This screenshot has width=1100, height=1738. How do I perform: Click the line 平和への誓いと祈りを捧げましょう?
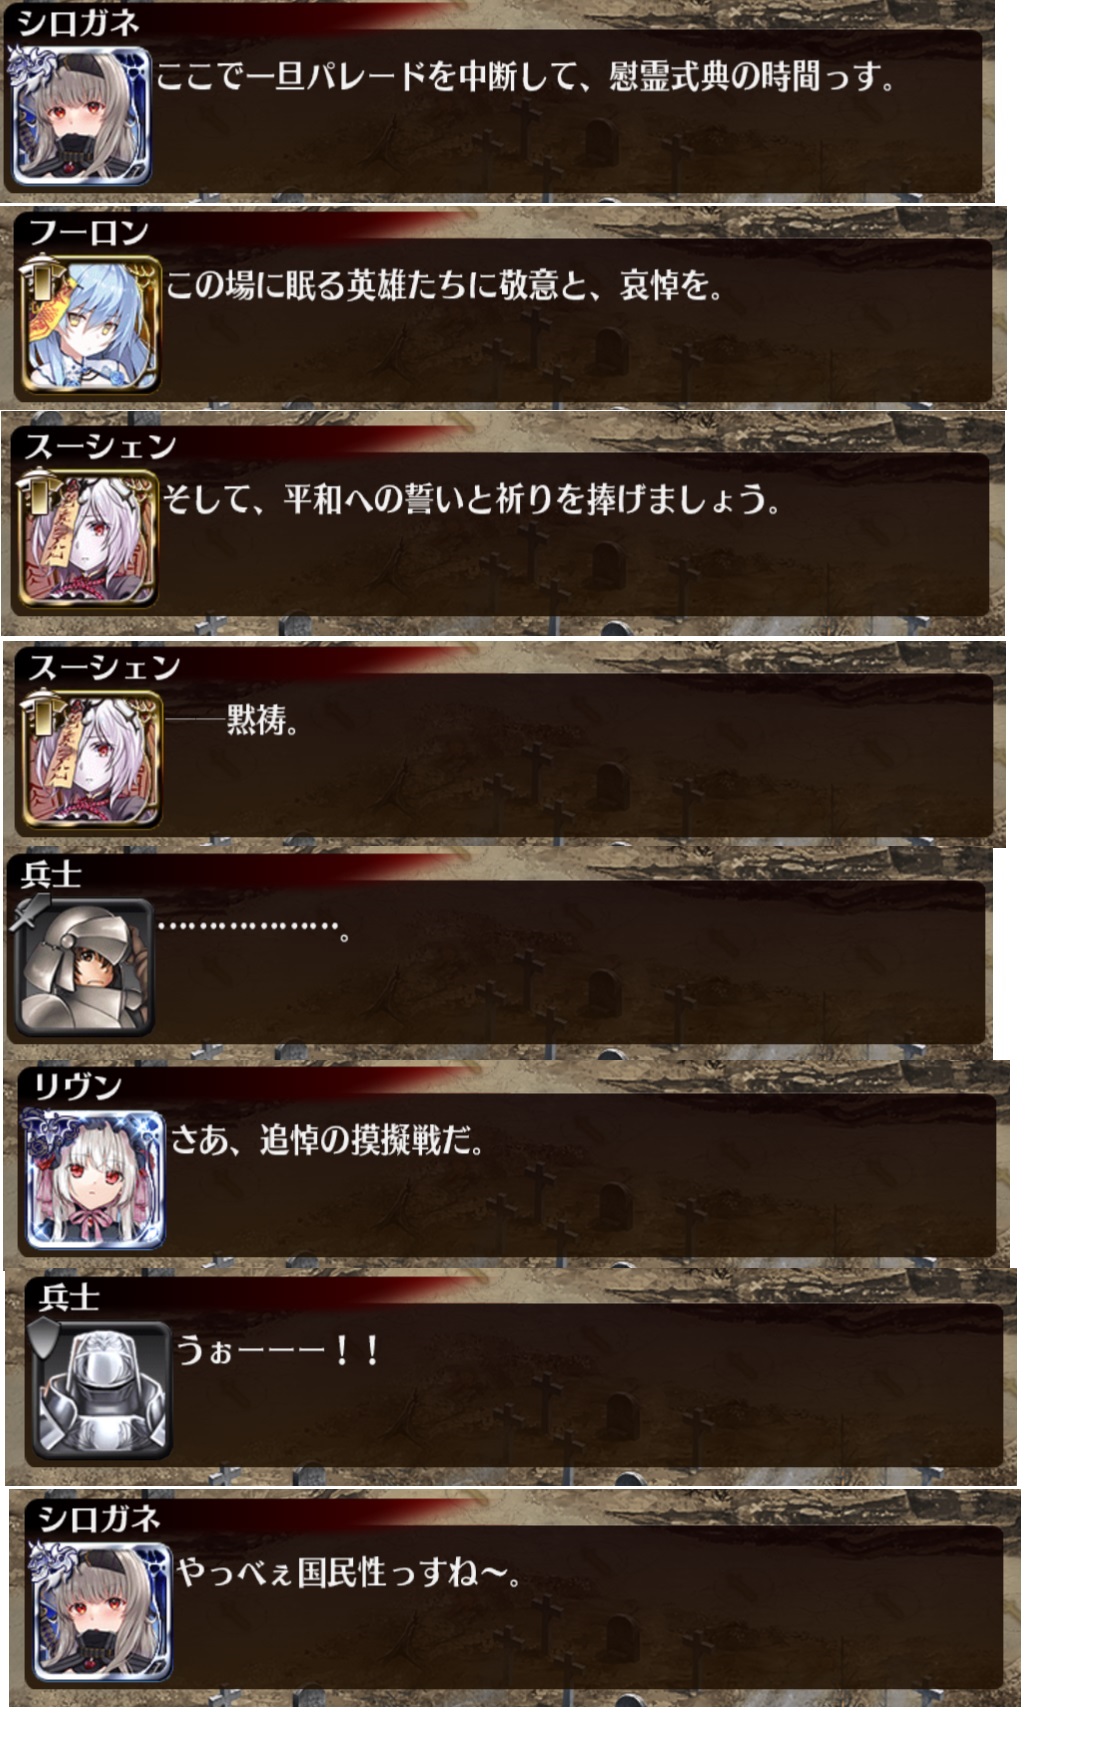[472, 498]
